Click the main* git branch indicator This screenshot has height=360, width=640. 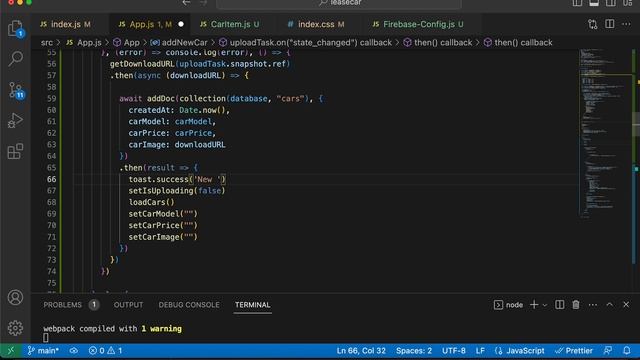click(x=43, y=351)
